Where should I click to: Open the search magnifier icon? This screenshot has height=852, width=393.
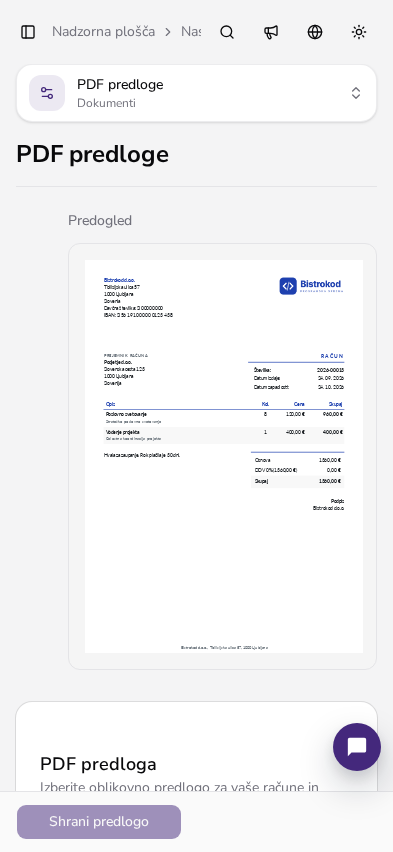click(x=227, y=32)
